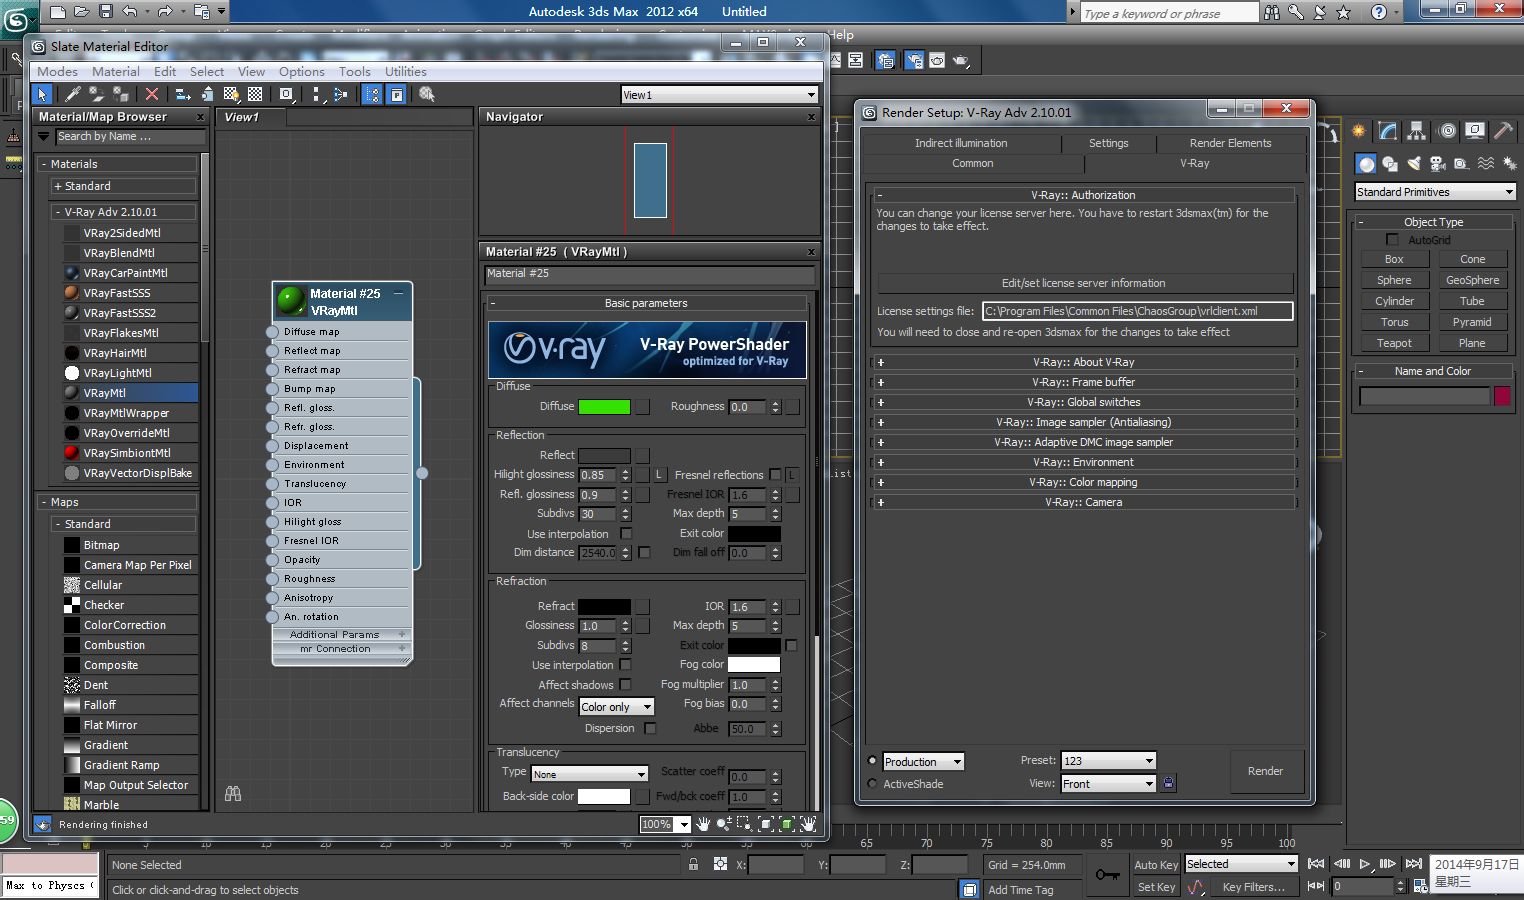This screenshot has width=1524, height=900.
Task: Open the Modify panel icon
Action: click(1387, 131)
